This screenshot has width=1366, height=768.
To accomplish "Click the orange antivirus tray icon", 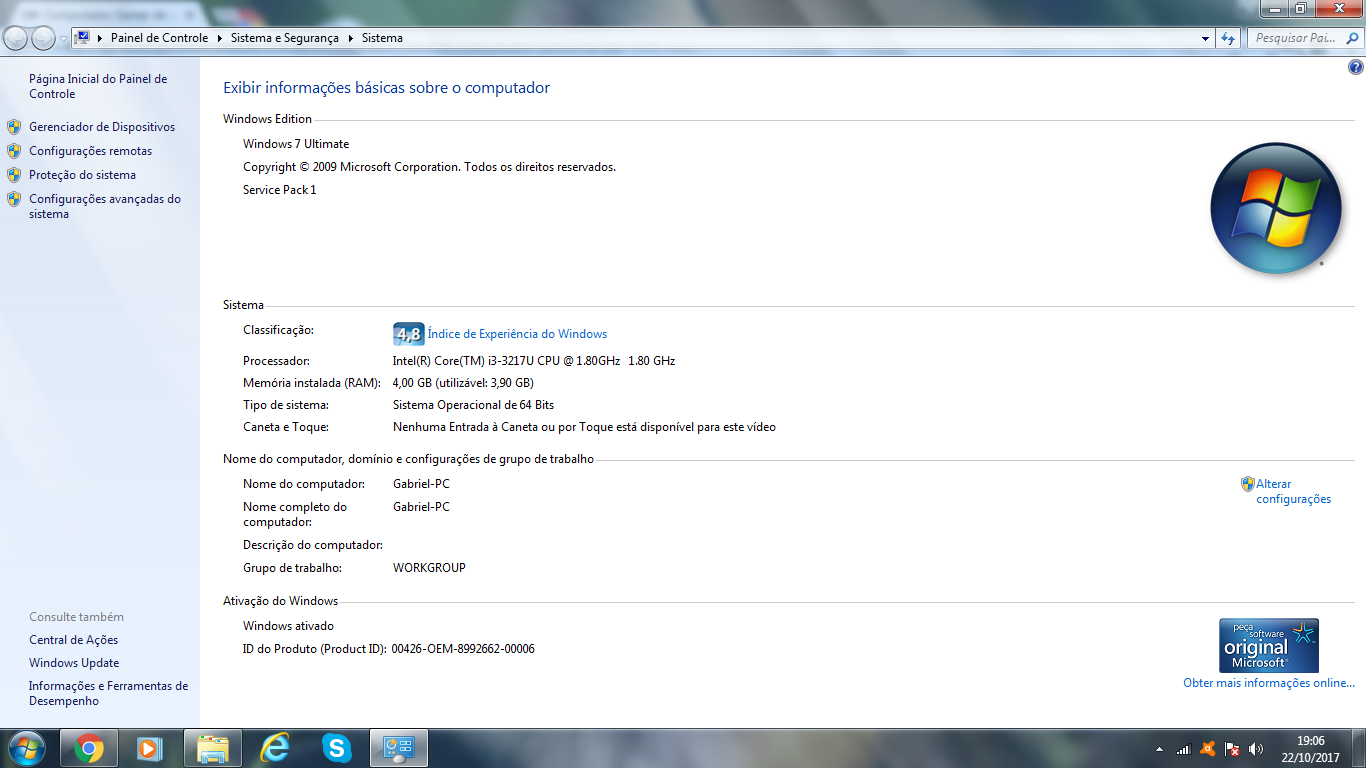I will click(1208, 749).
